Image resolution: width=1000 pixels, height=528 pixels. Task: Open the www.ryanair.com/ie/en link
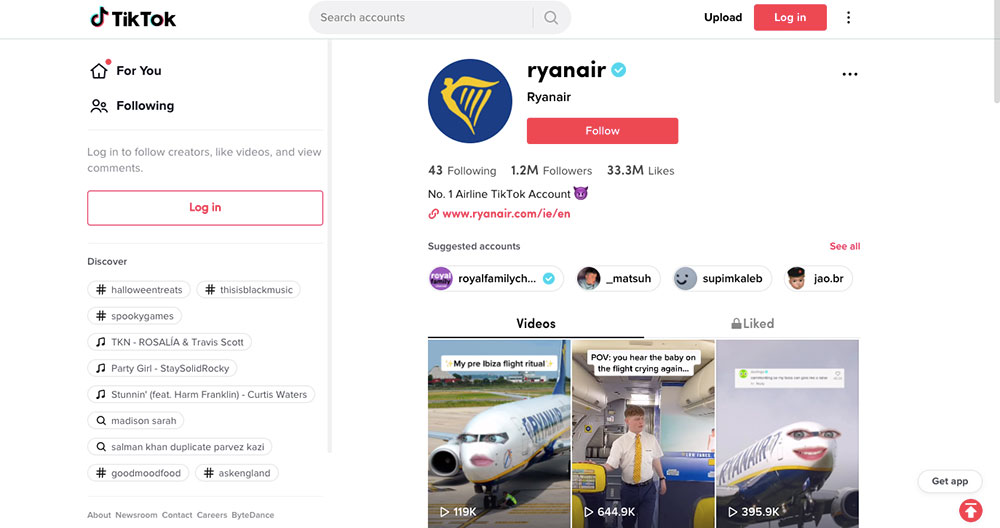tap(505, 214)
